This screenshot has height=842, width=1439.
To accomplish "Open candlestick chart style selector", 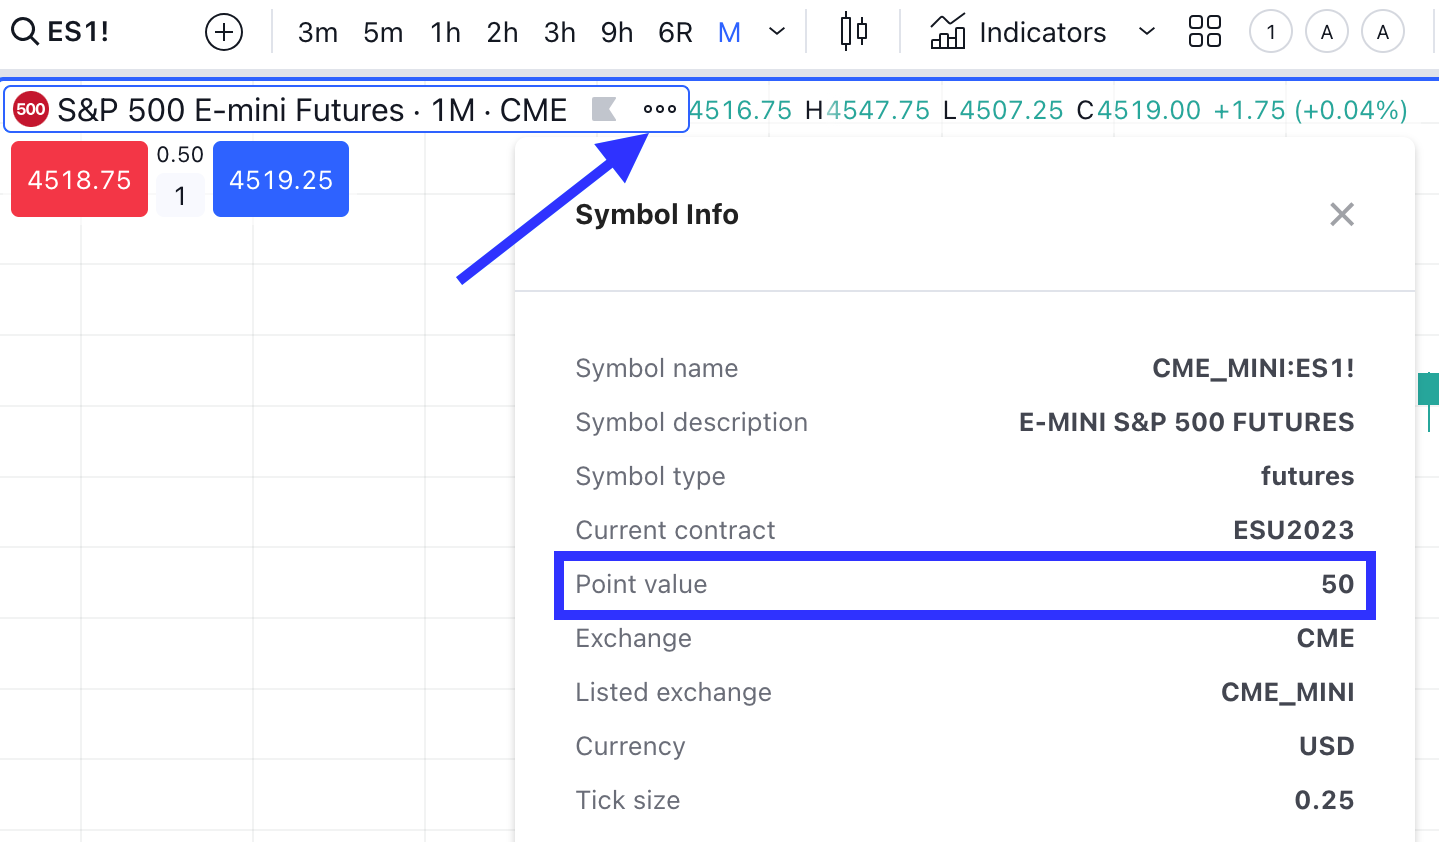I will click(853, 32).
